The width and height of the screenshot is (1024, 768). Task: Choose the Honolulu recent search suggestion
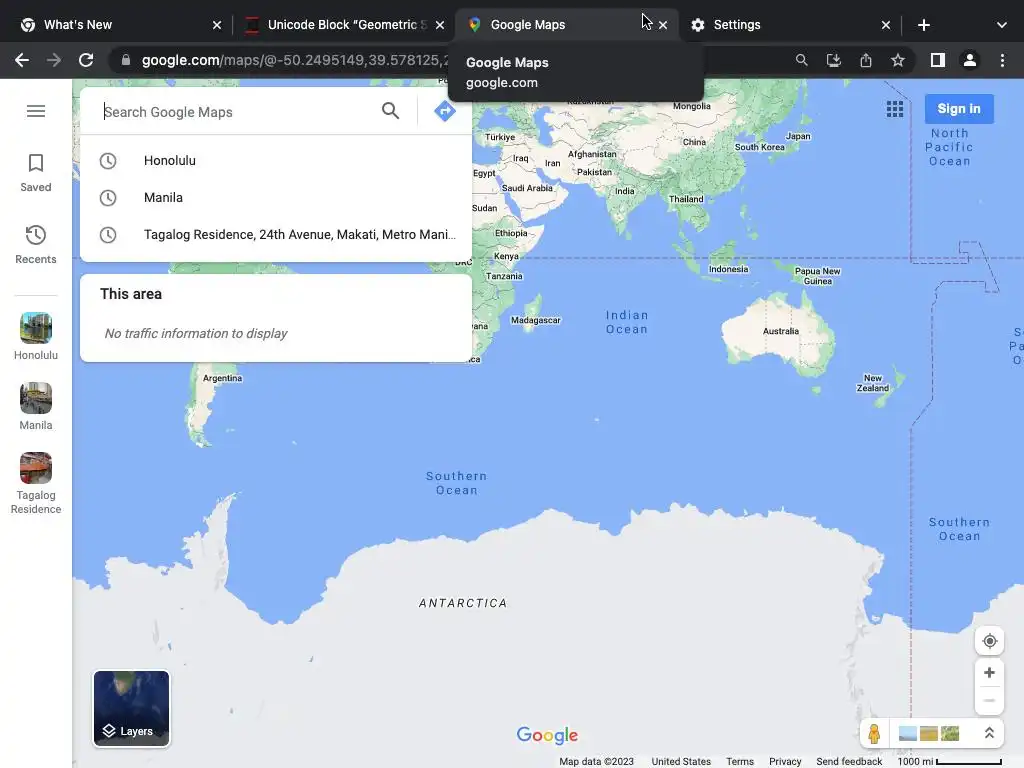pyautogui.click(x=276, y=161)
